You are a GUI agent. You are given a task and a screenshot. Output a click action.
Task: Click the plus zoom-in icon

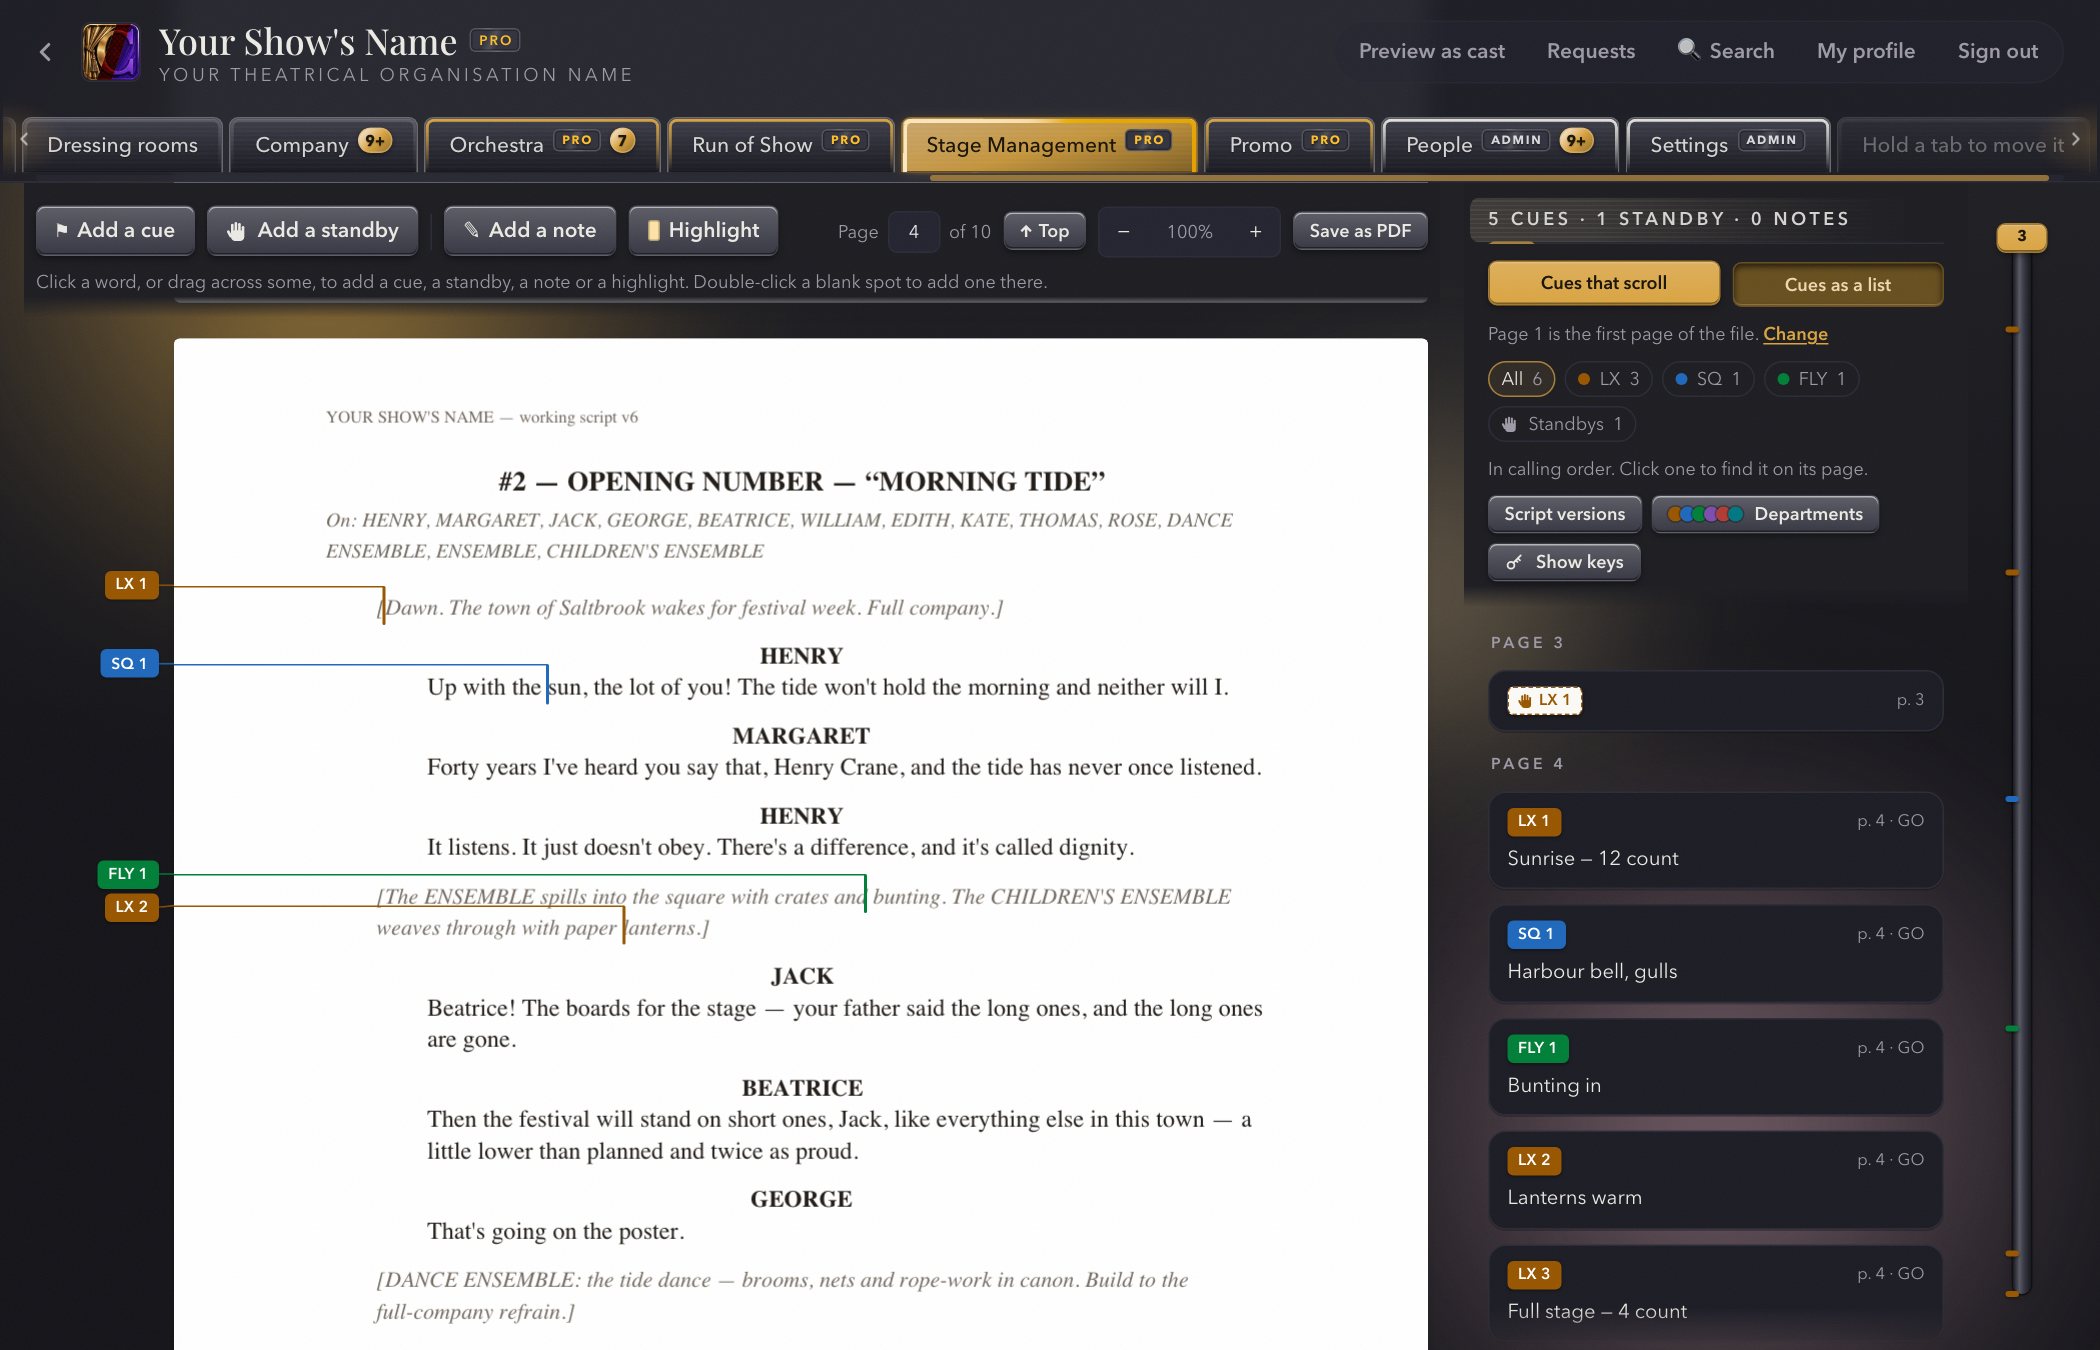1255,232
